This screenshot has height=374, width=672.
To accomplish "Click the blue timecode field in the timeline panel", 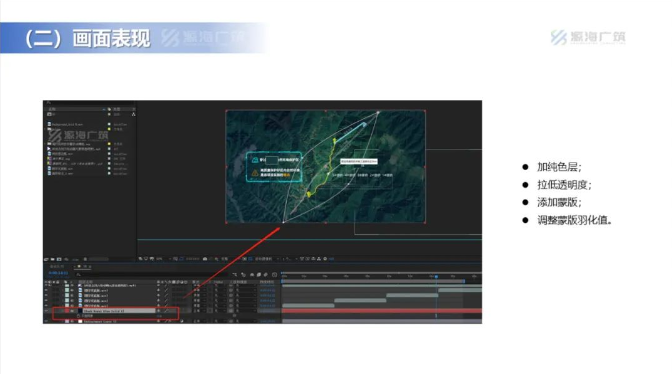I will (x=58, y=273).
